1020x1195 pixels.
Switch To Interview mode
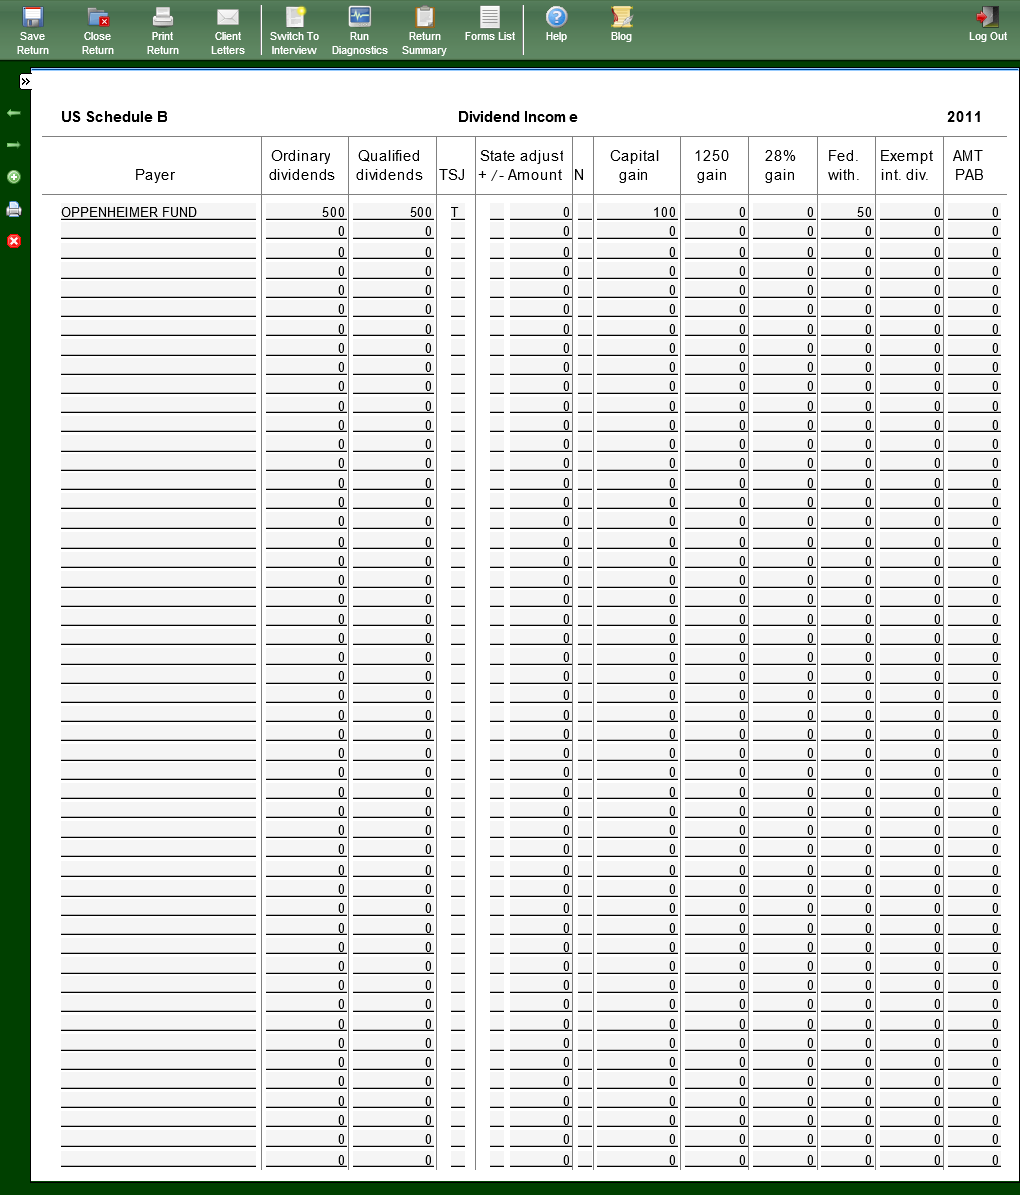pos(294,30)
